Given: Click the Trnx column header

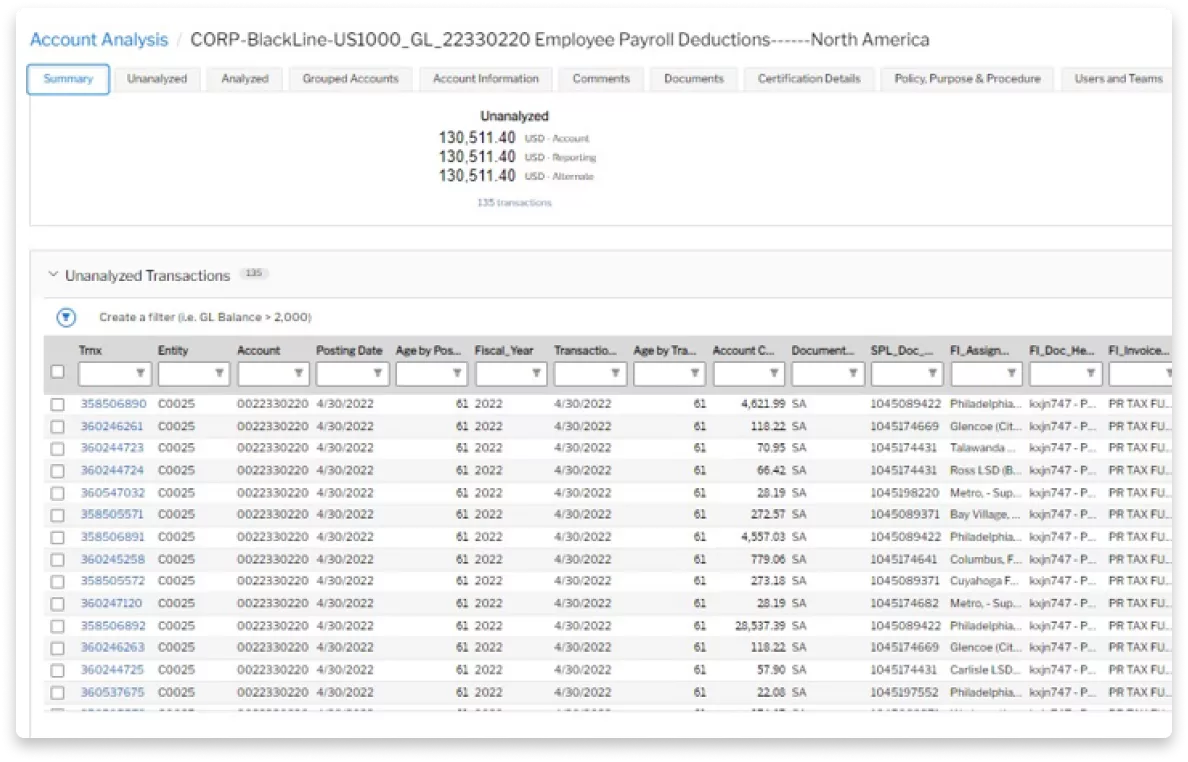Looking at the screenshot, I should coord(90,351).
